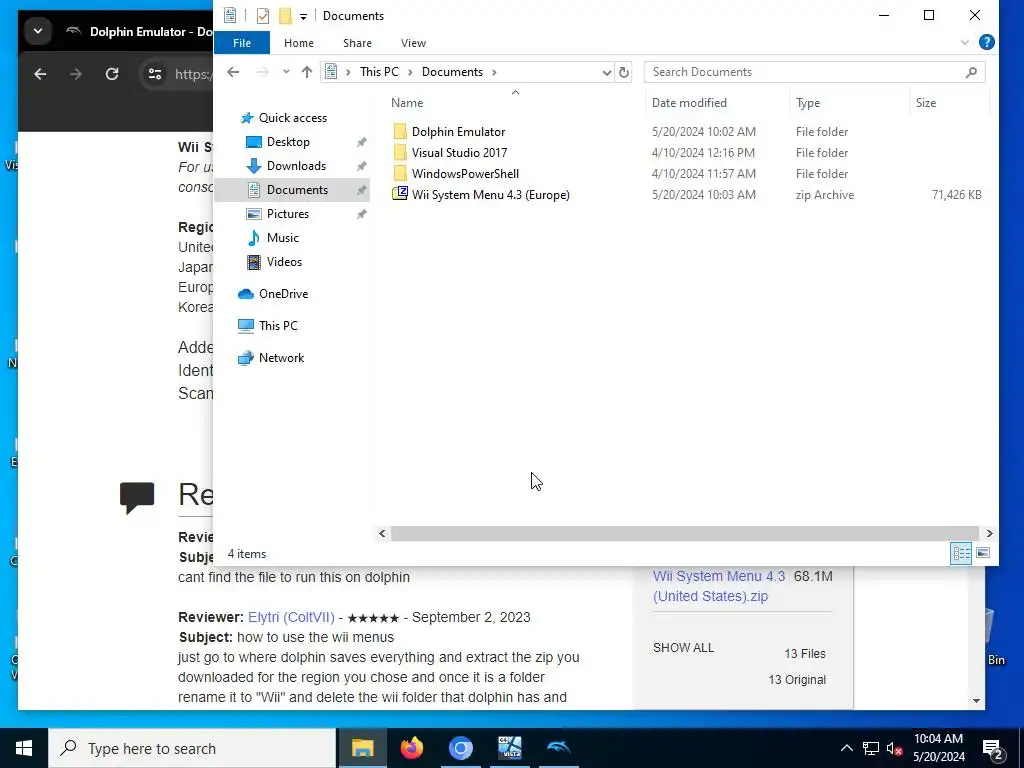The width and height of the screenshot is (1024, 768).
Task: Switch to the Share ribbon tab
Action: (357, 43)
